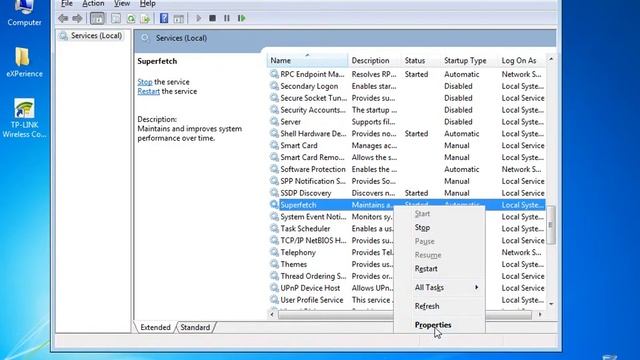640x360 pixels.
Task: Expand the All Tasks submenu
Action: [439, 287]
